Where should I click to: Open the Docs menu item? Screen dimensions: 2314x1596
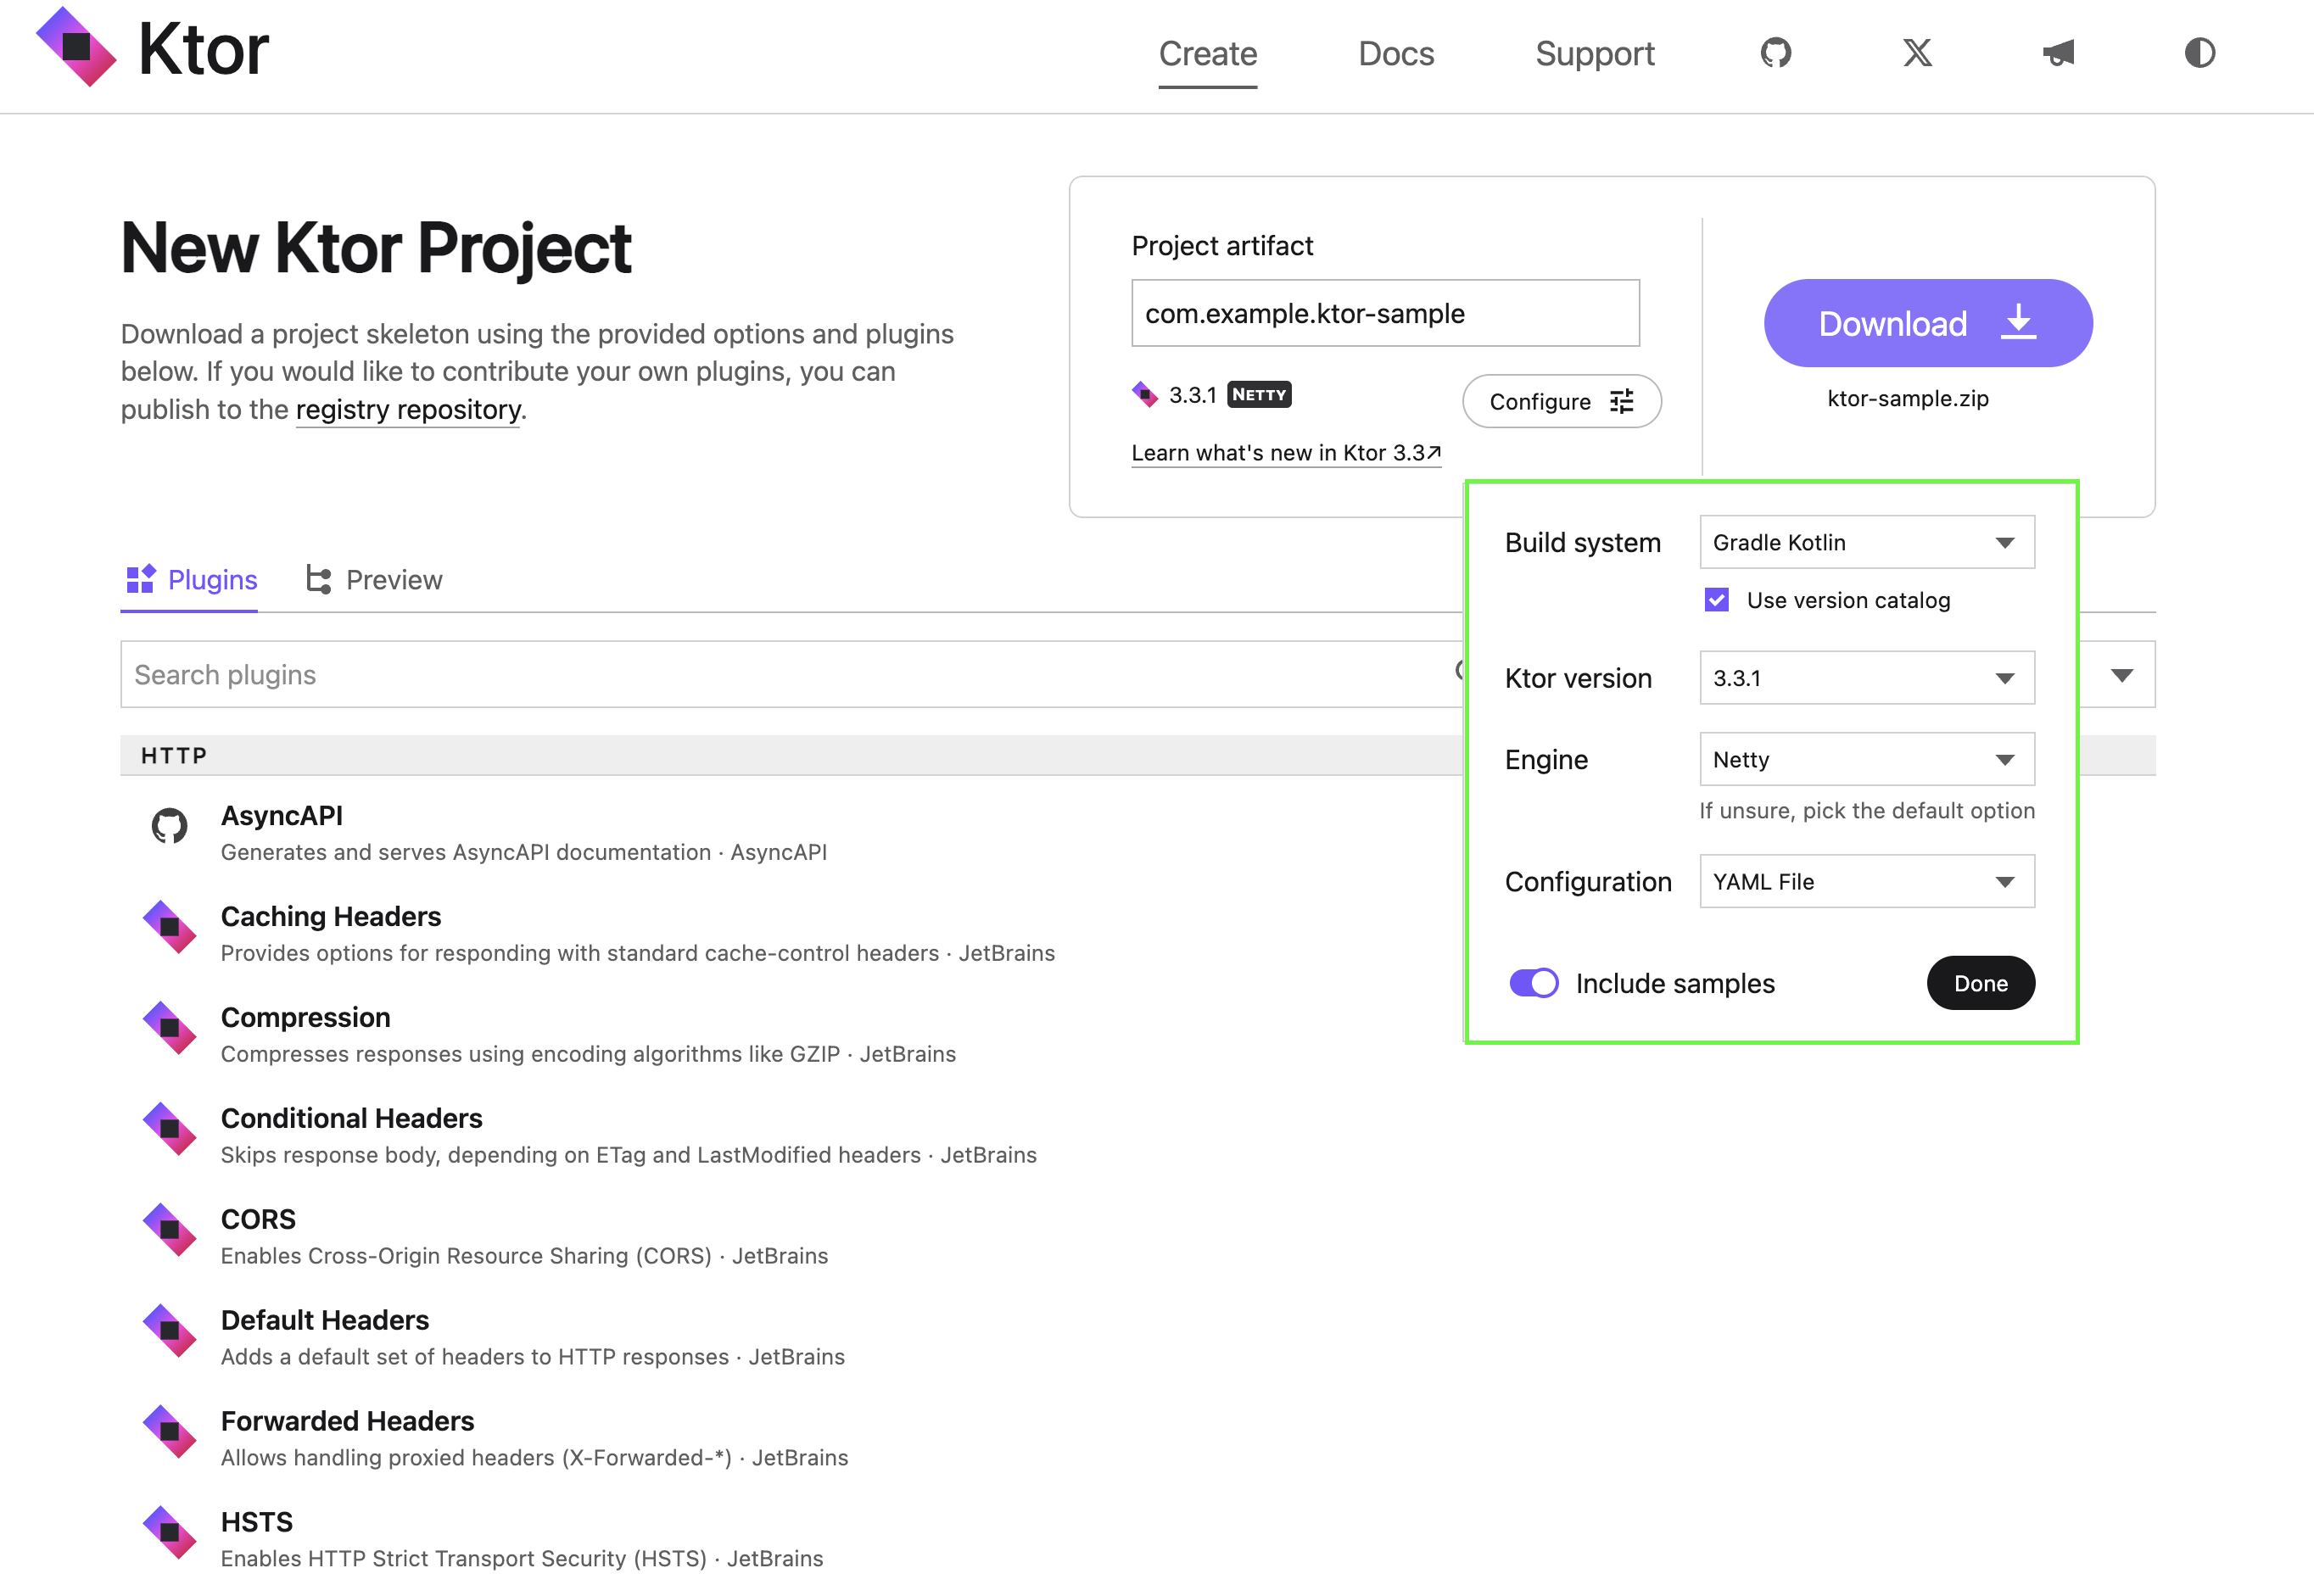pos(1395,53)
